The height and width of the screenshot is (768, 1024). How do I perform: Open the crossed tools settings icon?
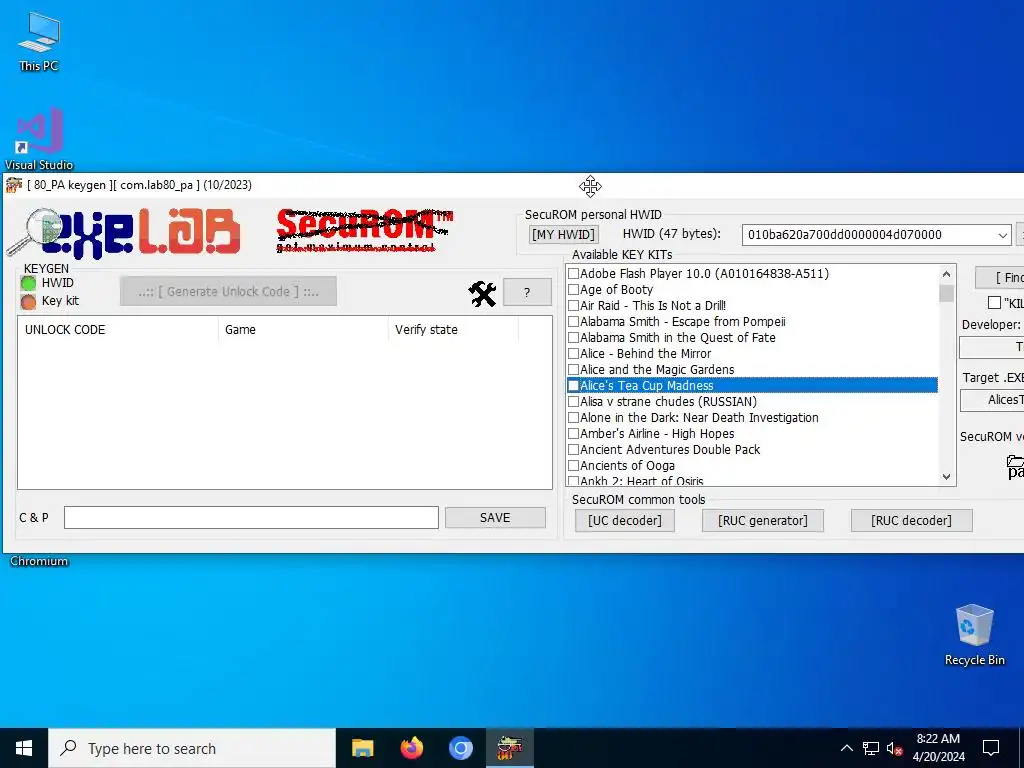click(x=483, y=294)
